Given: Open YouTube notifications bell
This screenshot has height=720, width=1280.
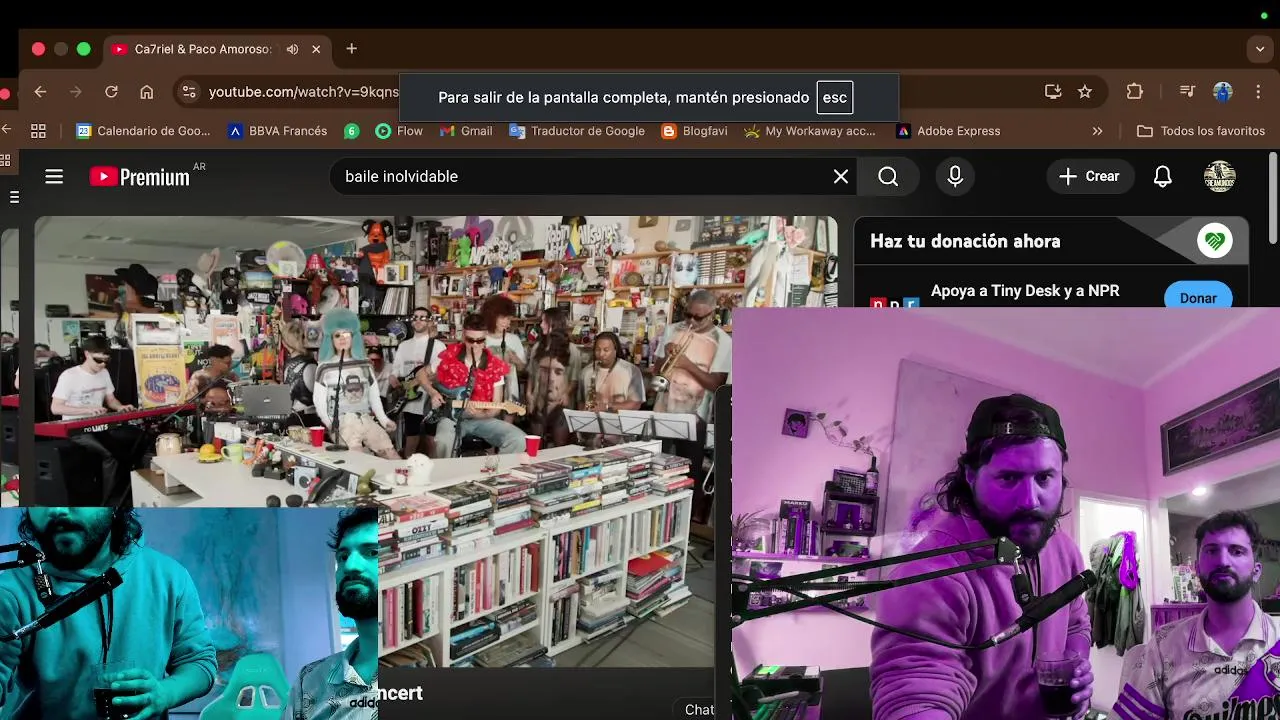Looking at the screenshot, I should (1162, 177).
